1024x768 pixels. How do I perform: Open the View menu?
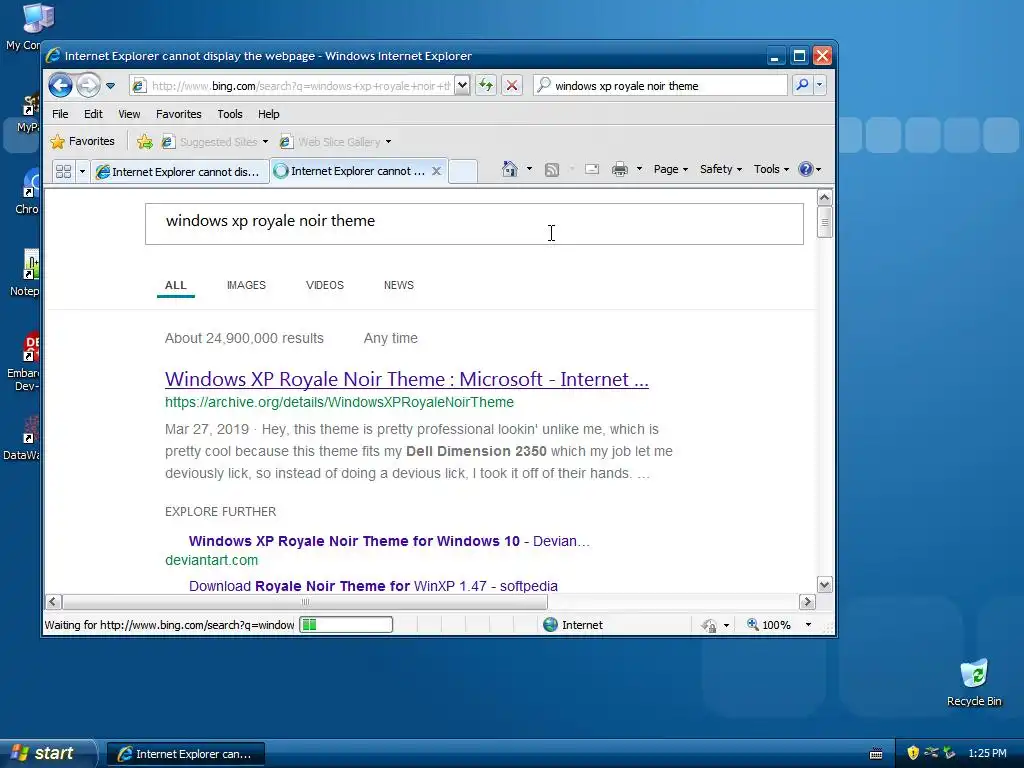tap(129, 114)
